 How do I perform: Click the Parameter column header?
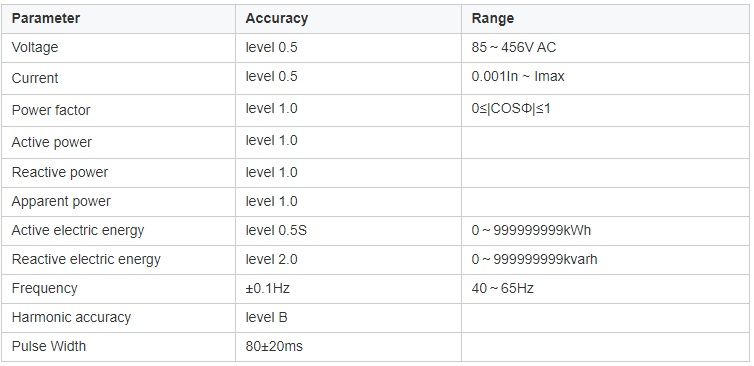pyautogui.click(x=118, y=19)
